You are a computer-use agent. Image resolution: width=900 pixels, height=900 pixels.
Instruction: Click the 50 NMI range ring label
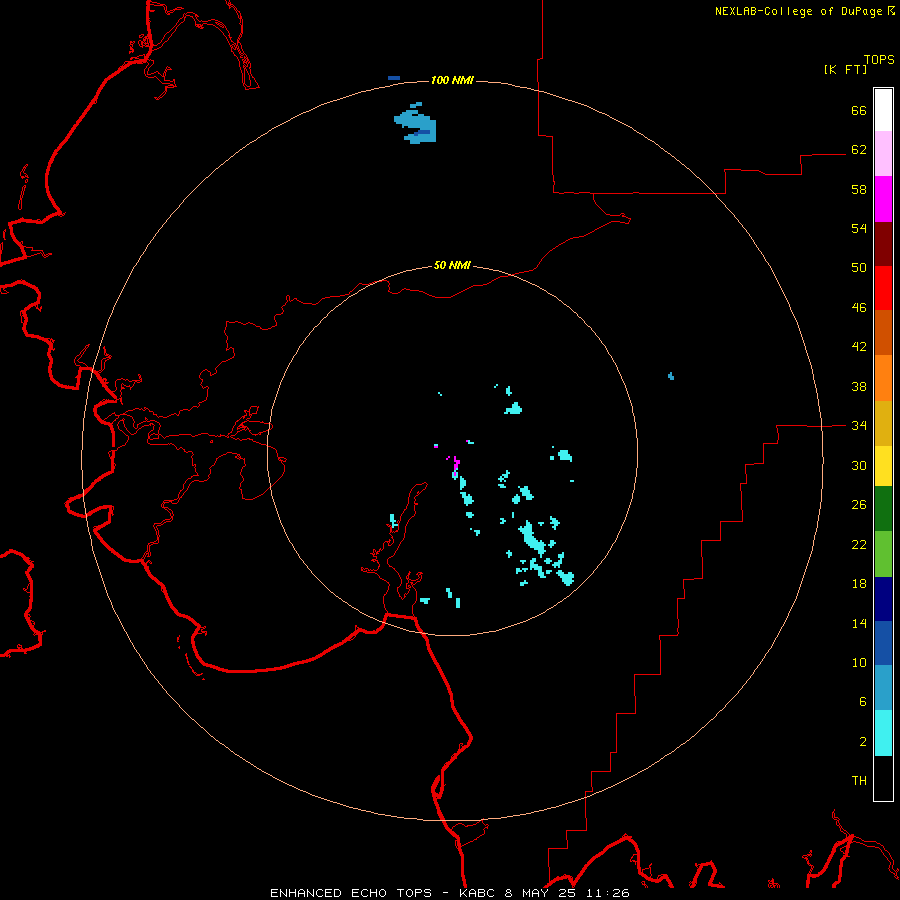tap(452, 265)
